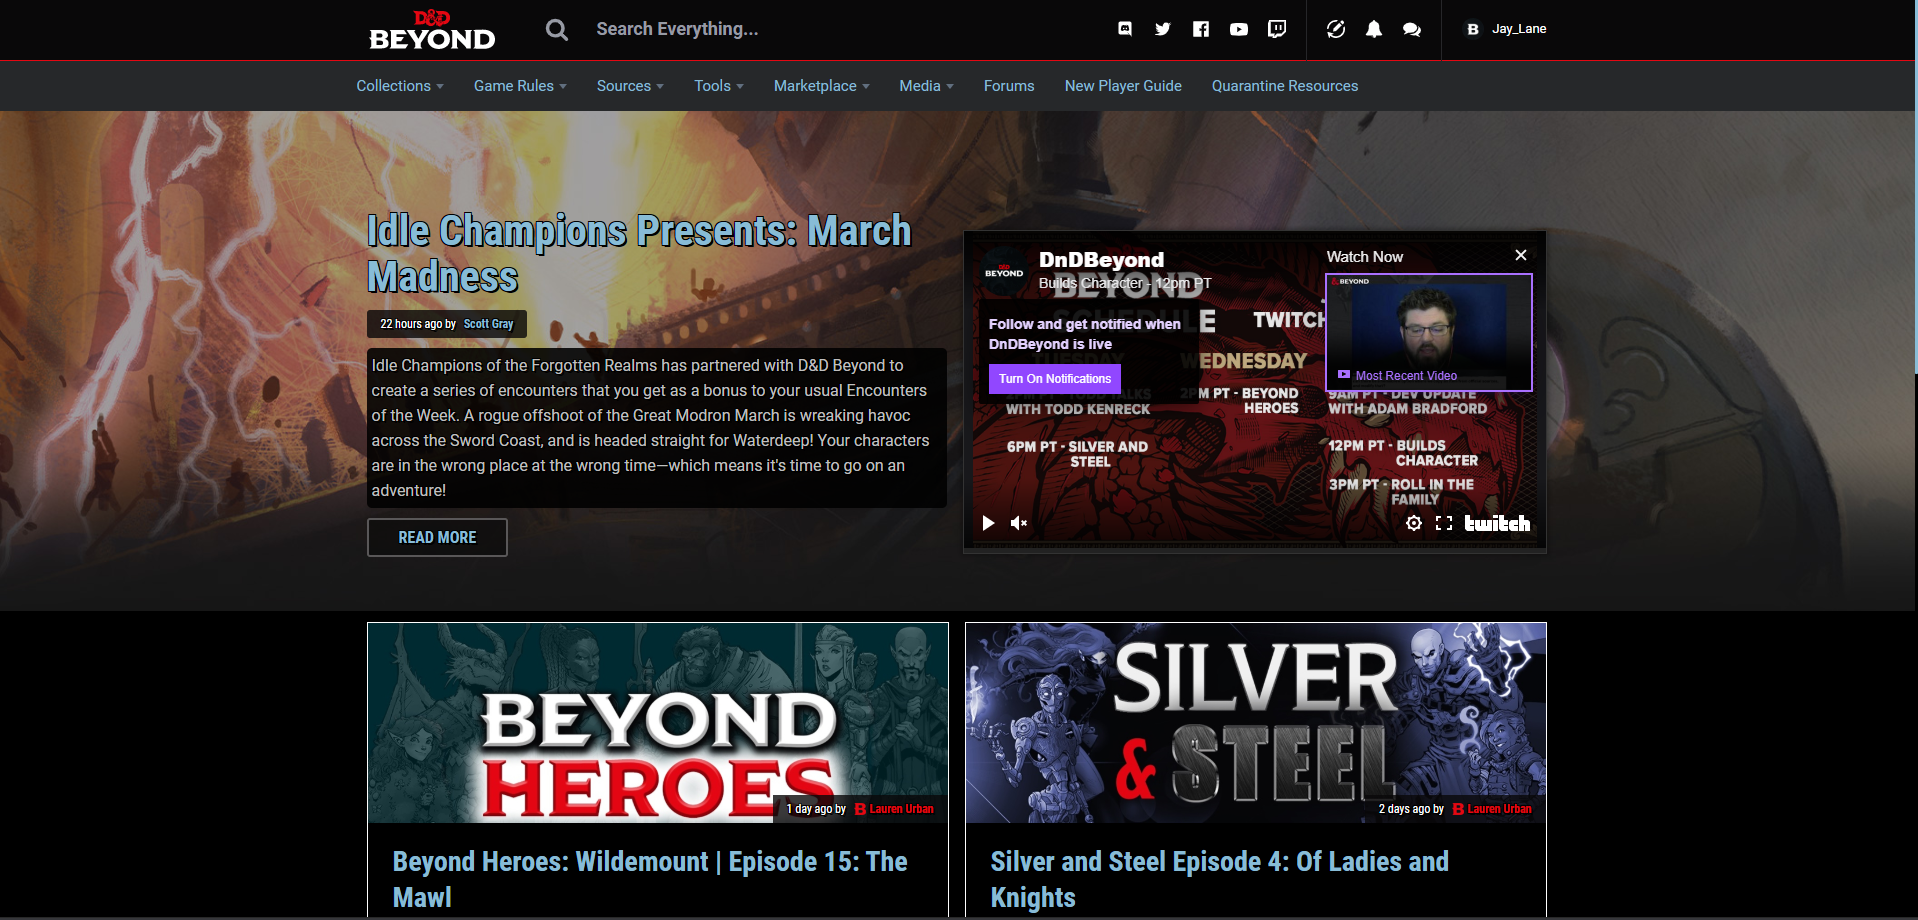Open the Beyond Heroes banner image
The width and height of the screenshot is (1918, 920).
coord(658,723)
